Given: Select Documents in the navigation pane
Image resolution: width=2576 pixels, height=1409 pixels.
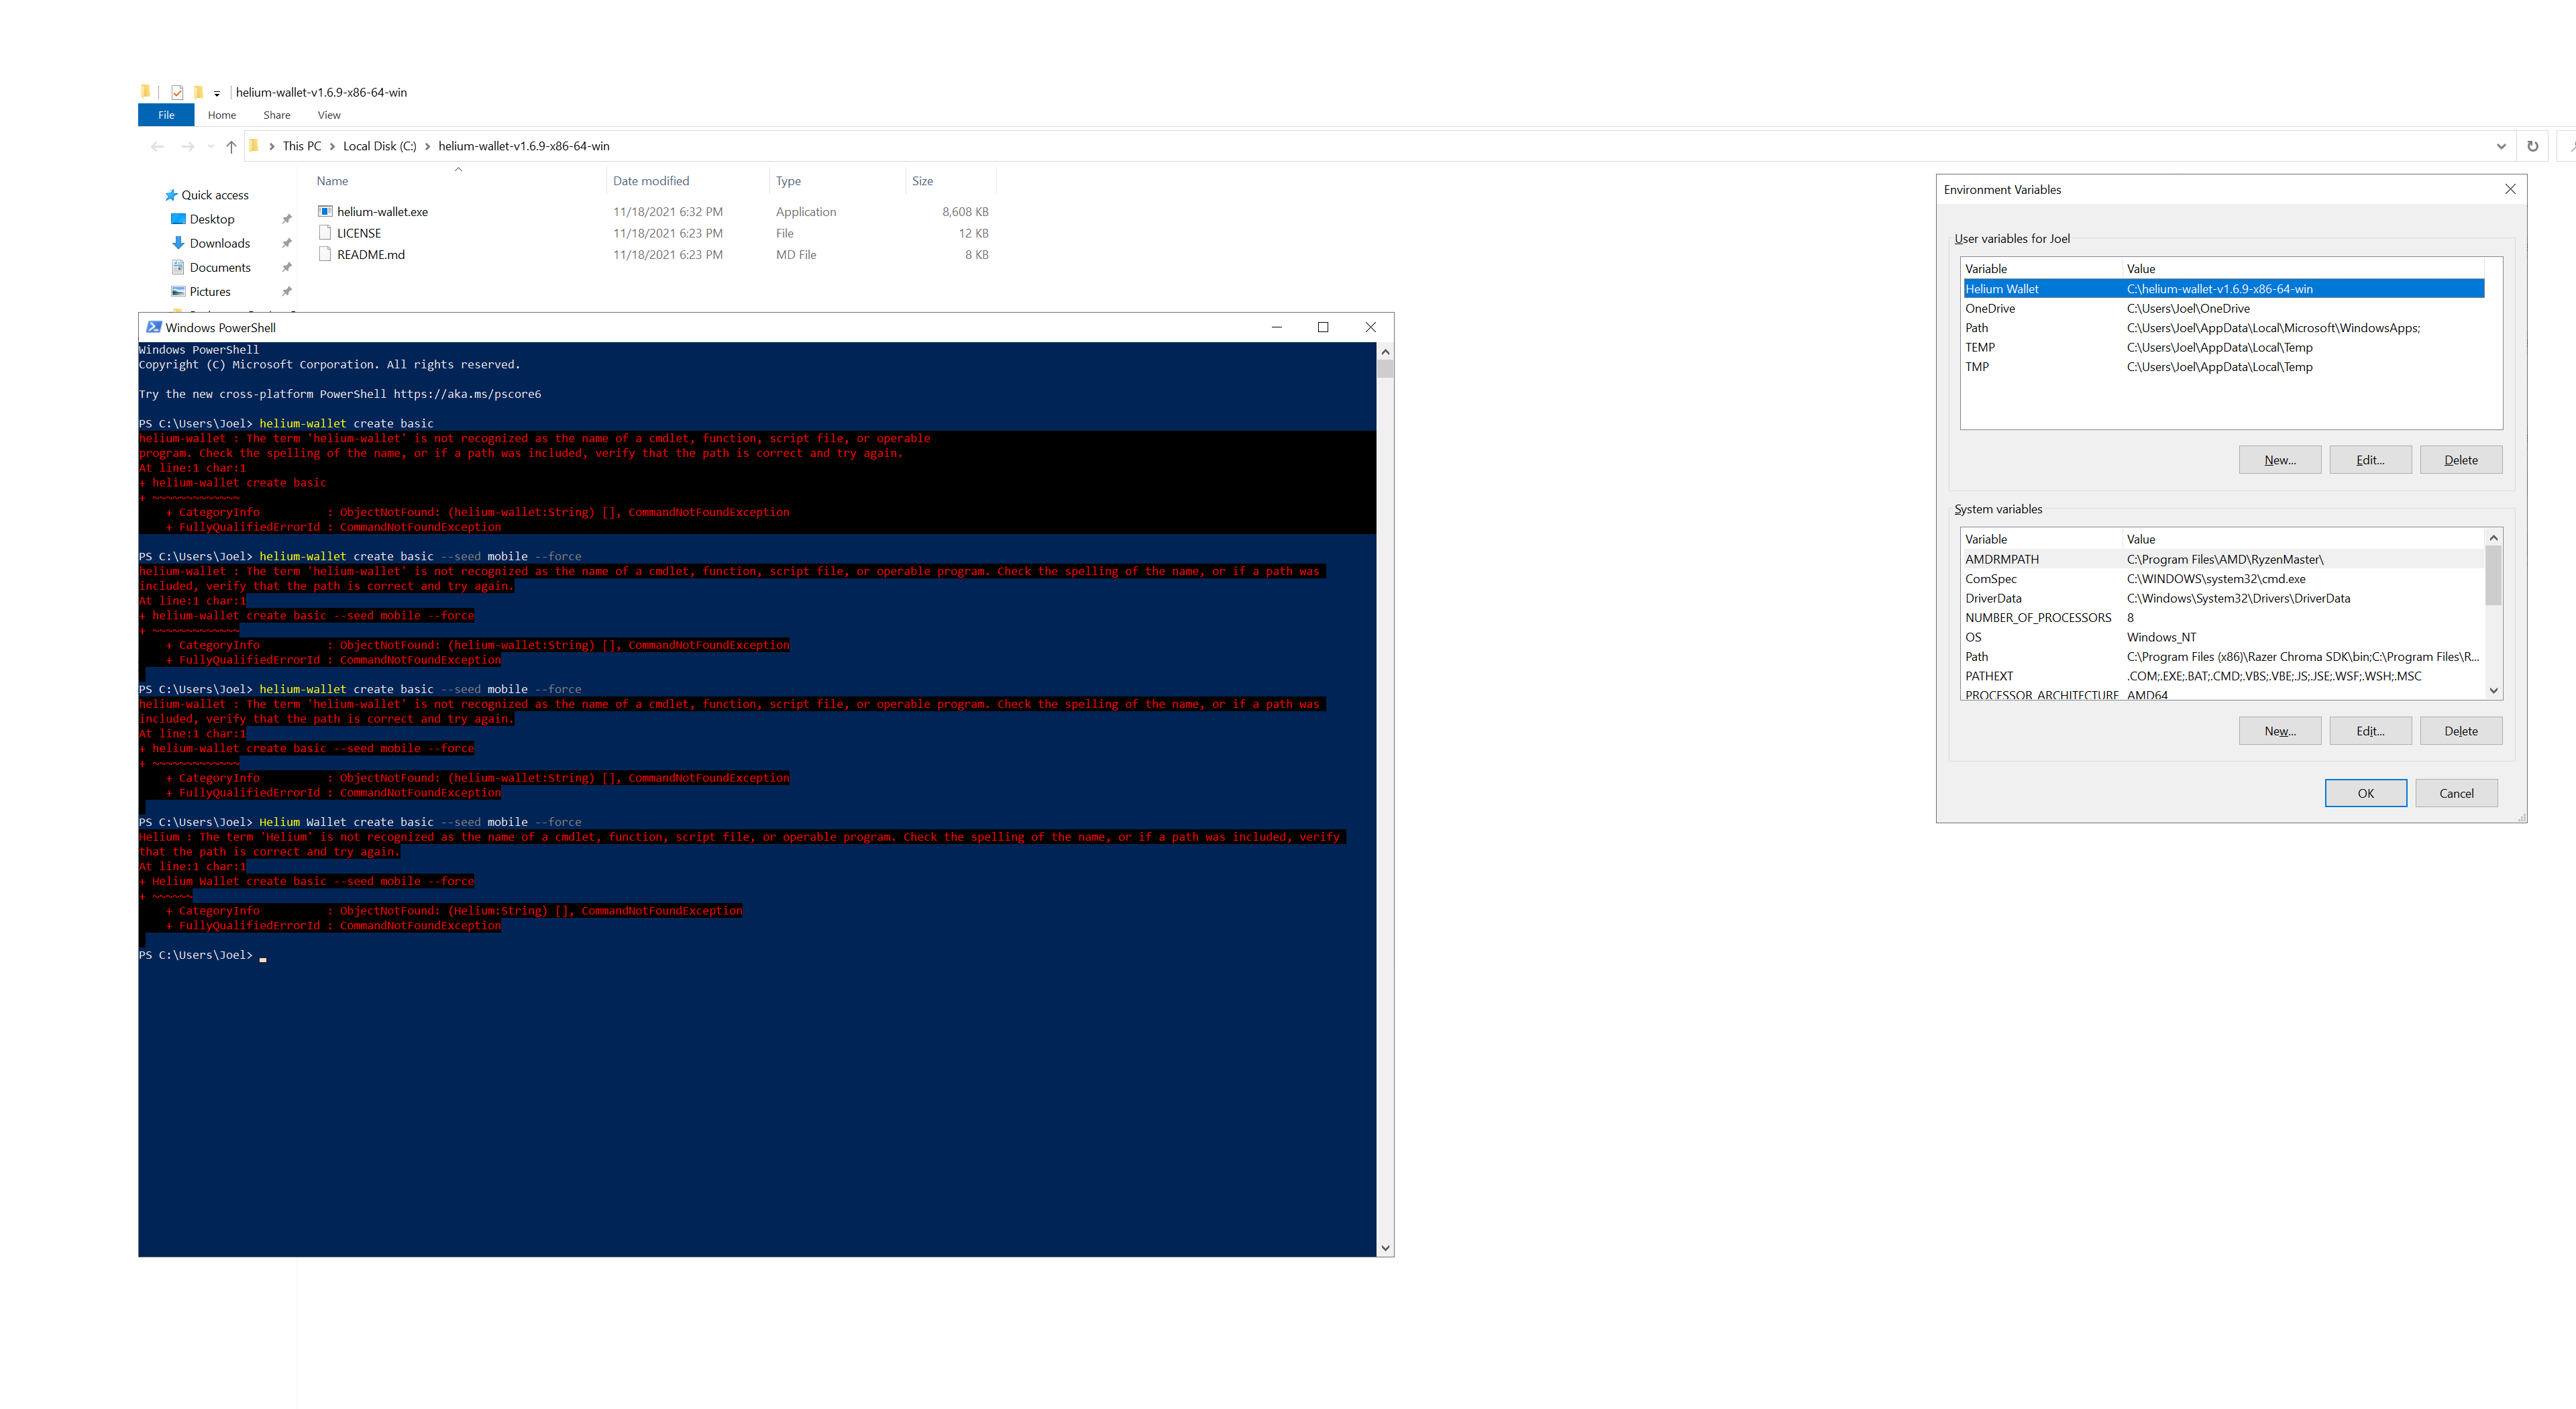Looking at the screenshot, I should click(x=221, y=267).
